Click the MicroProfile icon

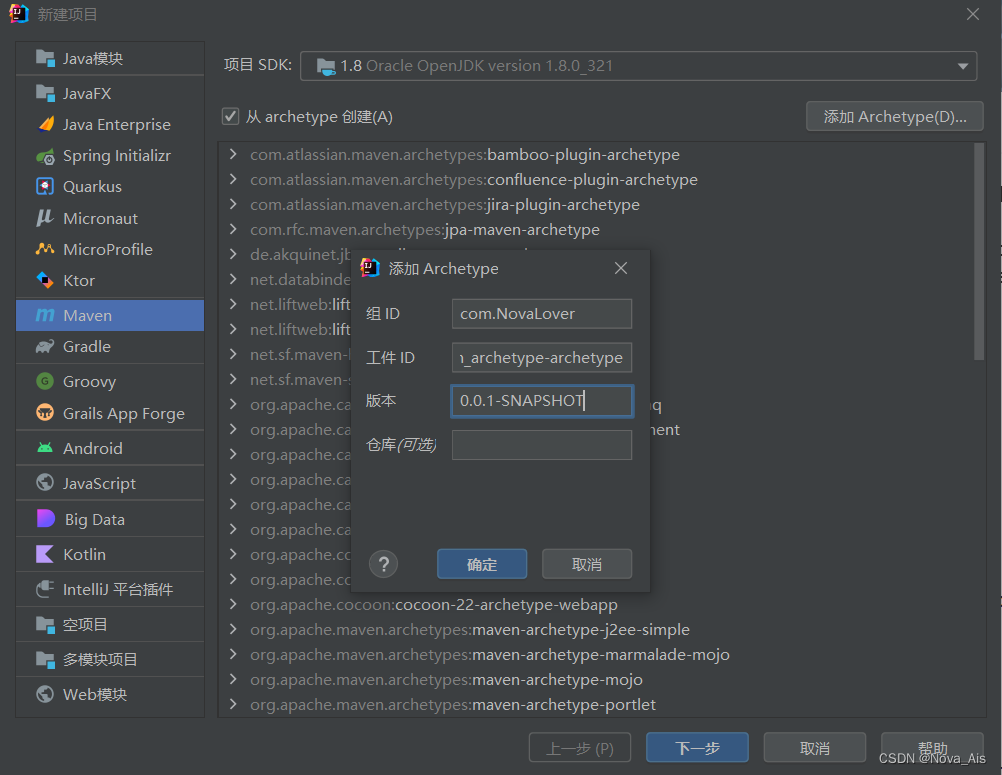(45, 249)
